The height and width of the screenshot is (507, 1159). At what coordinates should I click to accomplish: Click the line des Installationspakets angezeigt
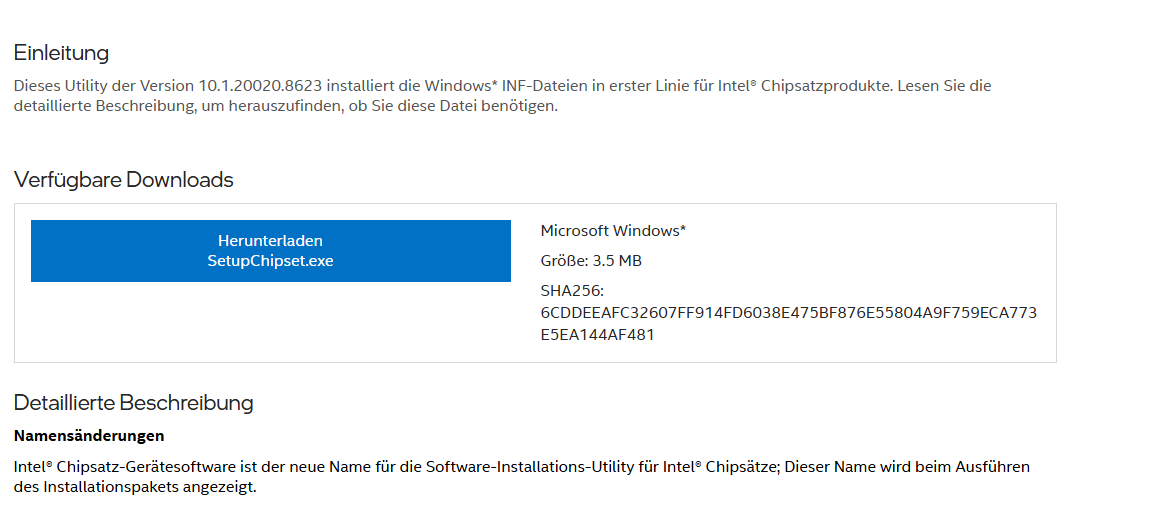(135, 488)
